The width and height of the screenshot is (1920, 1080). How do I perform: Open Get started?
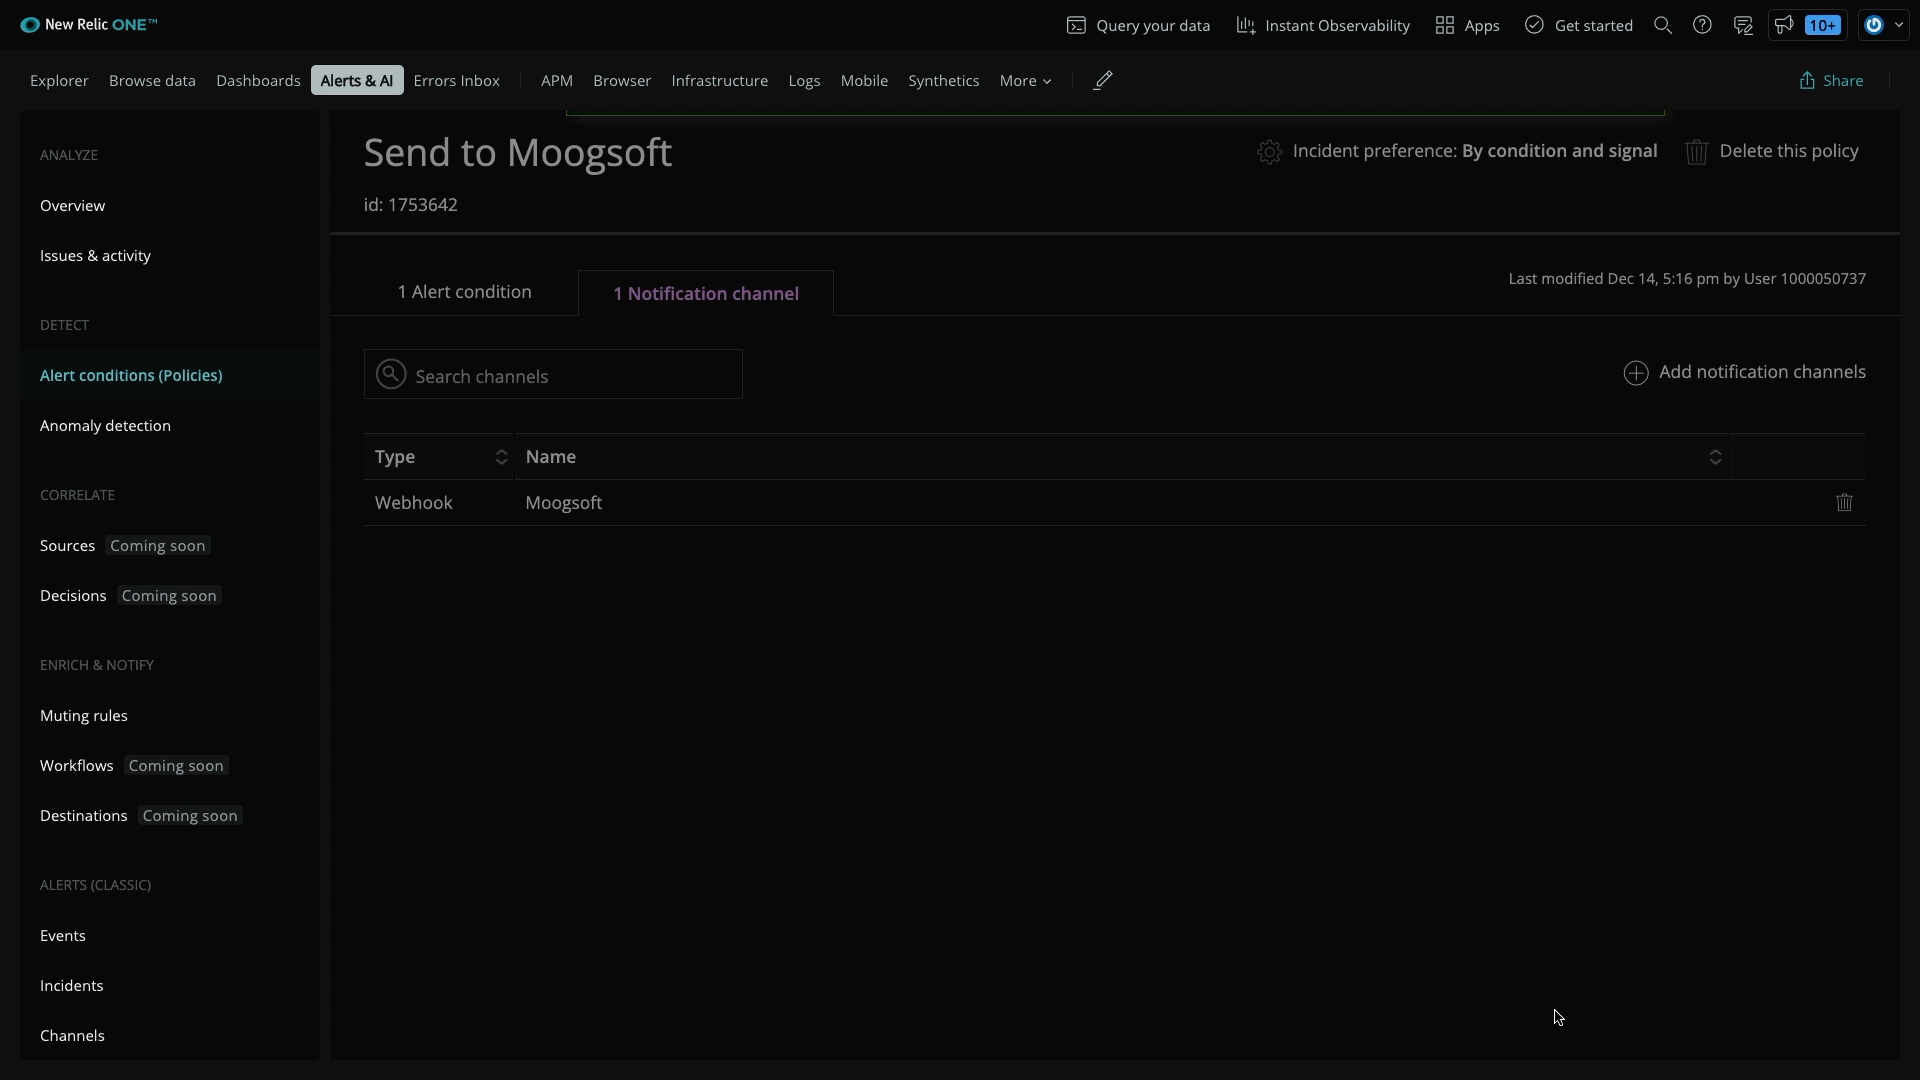[x=1579, y=26]
